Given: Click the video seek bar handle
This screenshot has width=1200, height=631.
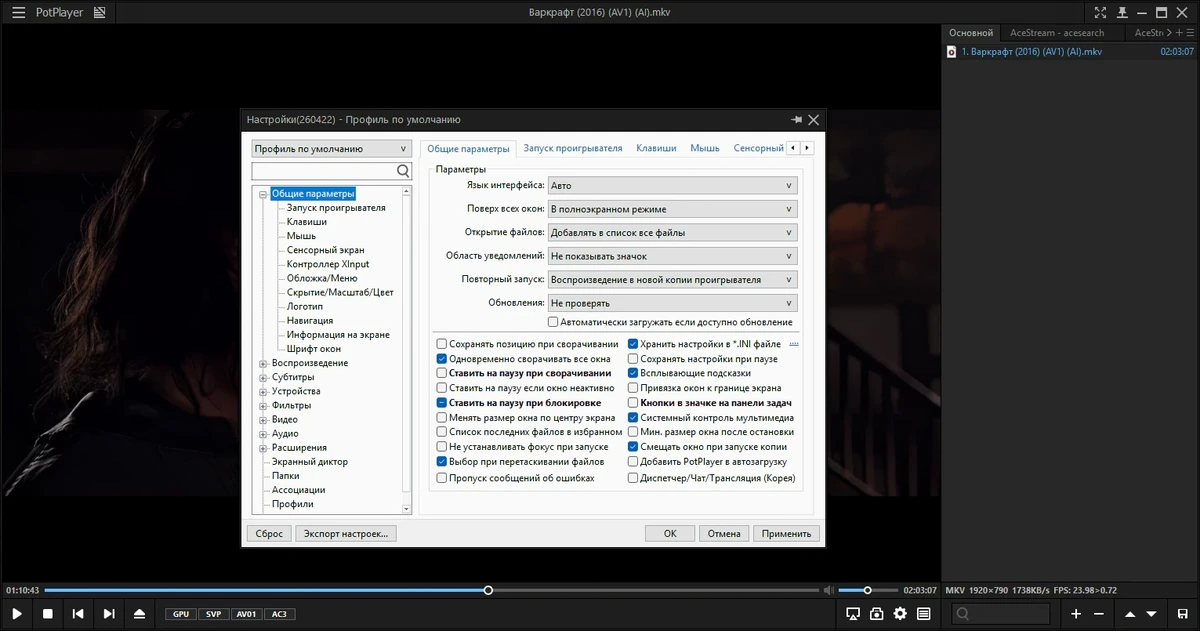Looking at the screenshot, I should tap(488, 590).
